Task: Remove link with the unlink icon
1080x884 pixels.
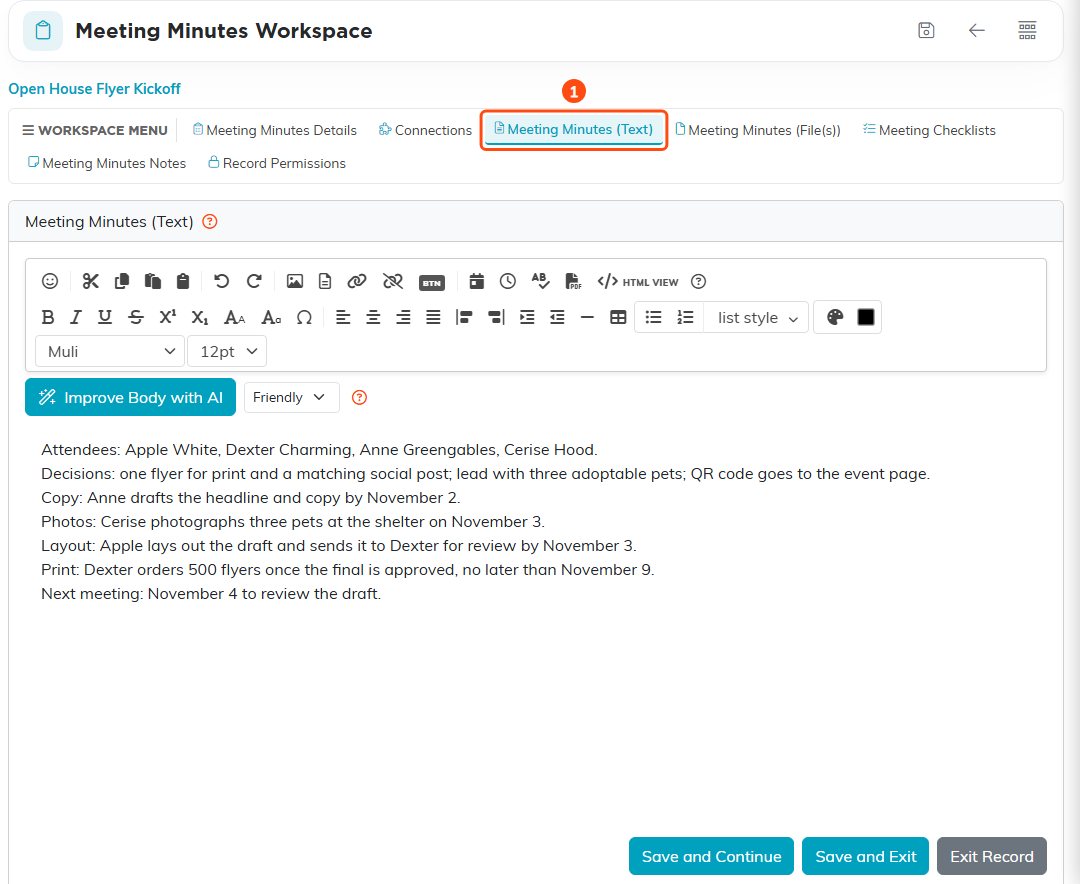Action: point(393,281)
